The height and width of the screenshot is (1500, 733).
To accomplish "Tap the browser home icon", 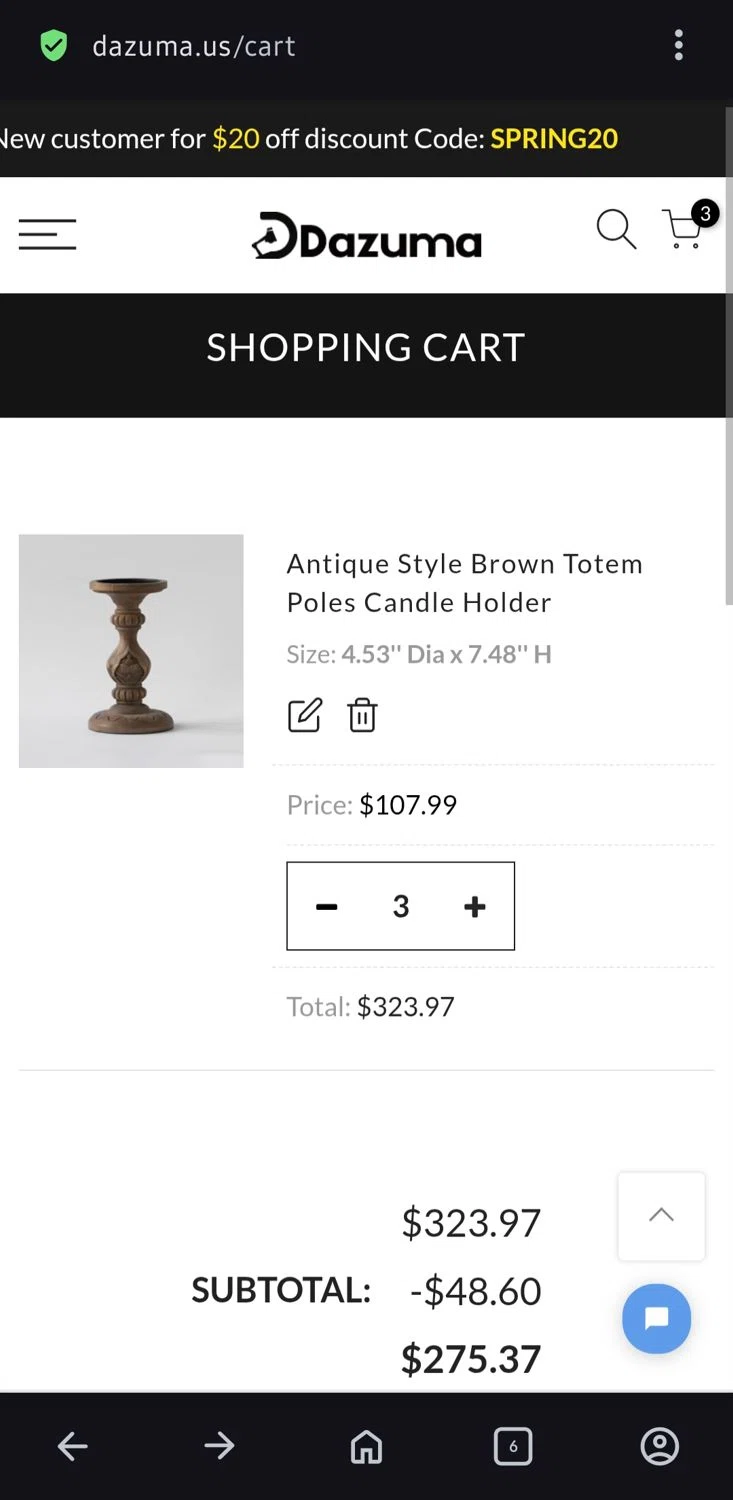I will (366, 1446).
